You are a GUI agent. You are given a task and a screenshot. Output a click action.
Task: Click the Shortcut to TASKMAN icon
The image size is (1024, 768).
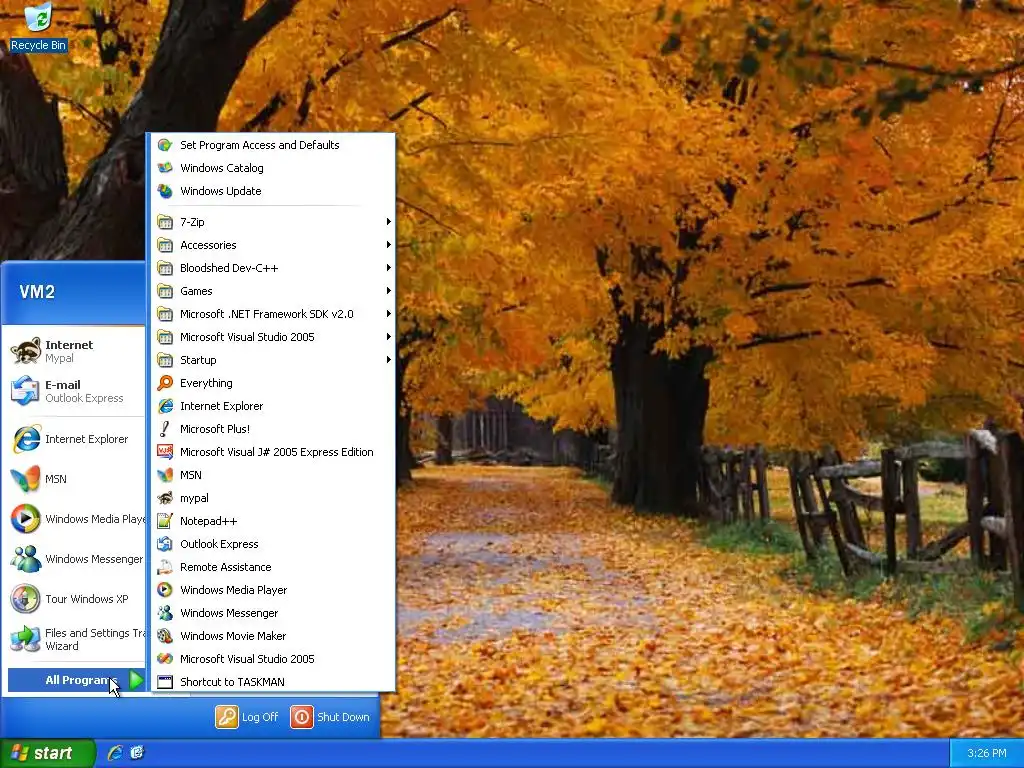165,682
